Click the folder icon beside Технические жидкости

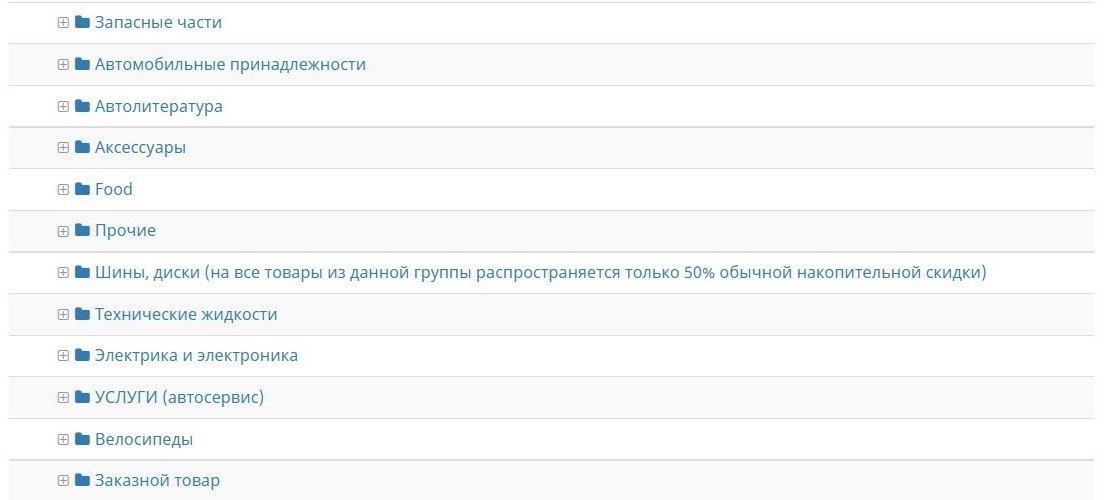tap(82, 314)
